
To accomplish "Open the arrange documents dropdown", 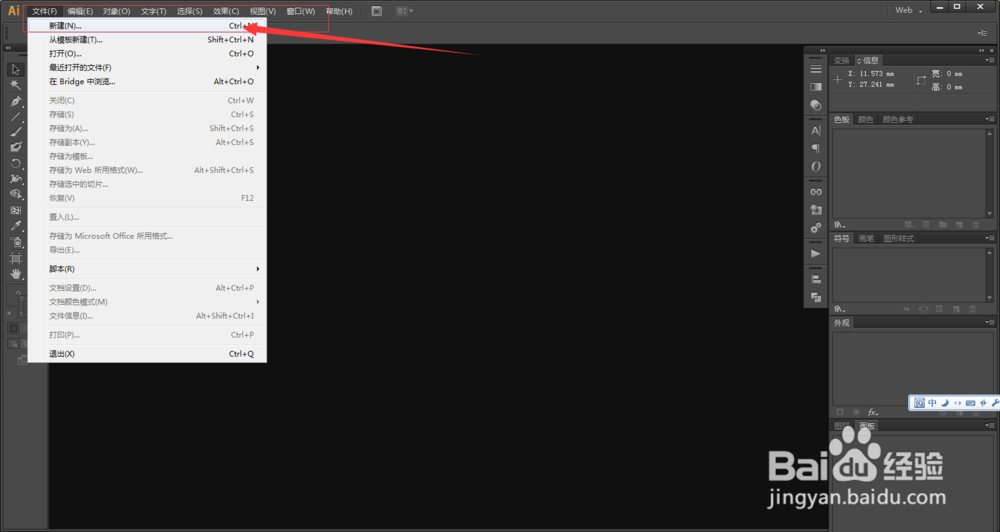I will coord(404,11).
